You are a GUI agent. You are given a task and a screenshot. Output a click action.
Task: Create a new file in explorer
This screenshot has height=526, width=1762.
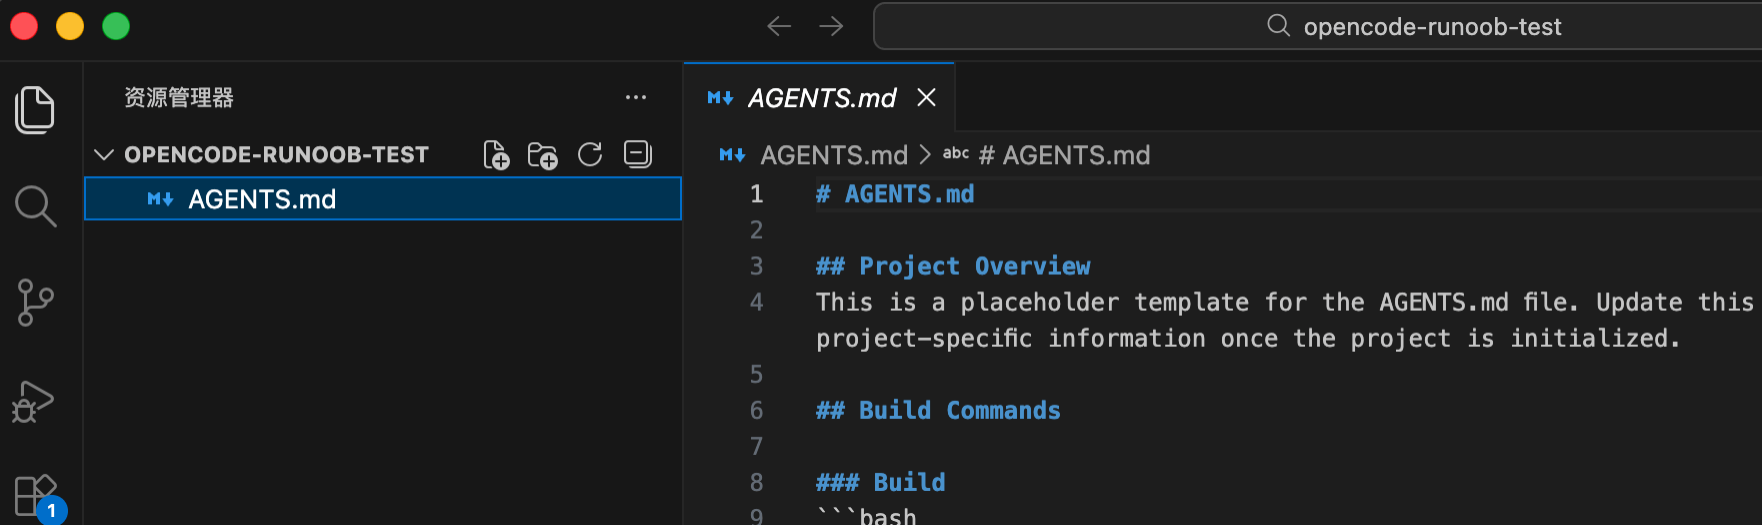496,155
